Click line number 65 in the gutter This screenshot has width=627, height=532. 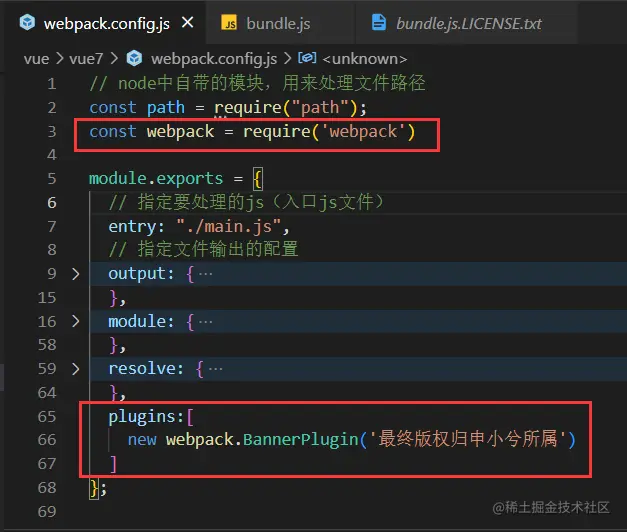[47, 417]
